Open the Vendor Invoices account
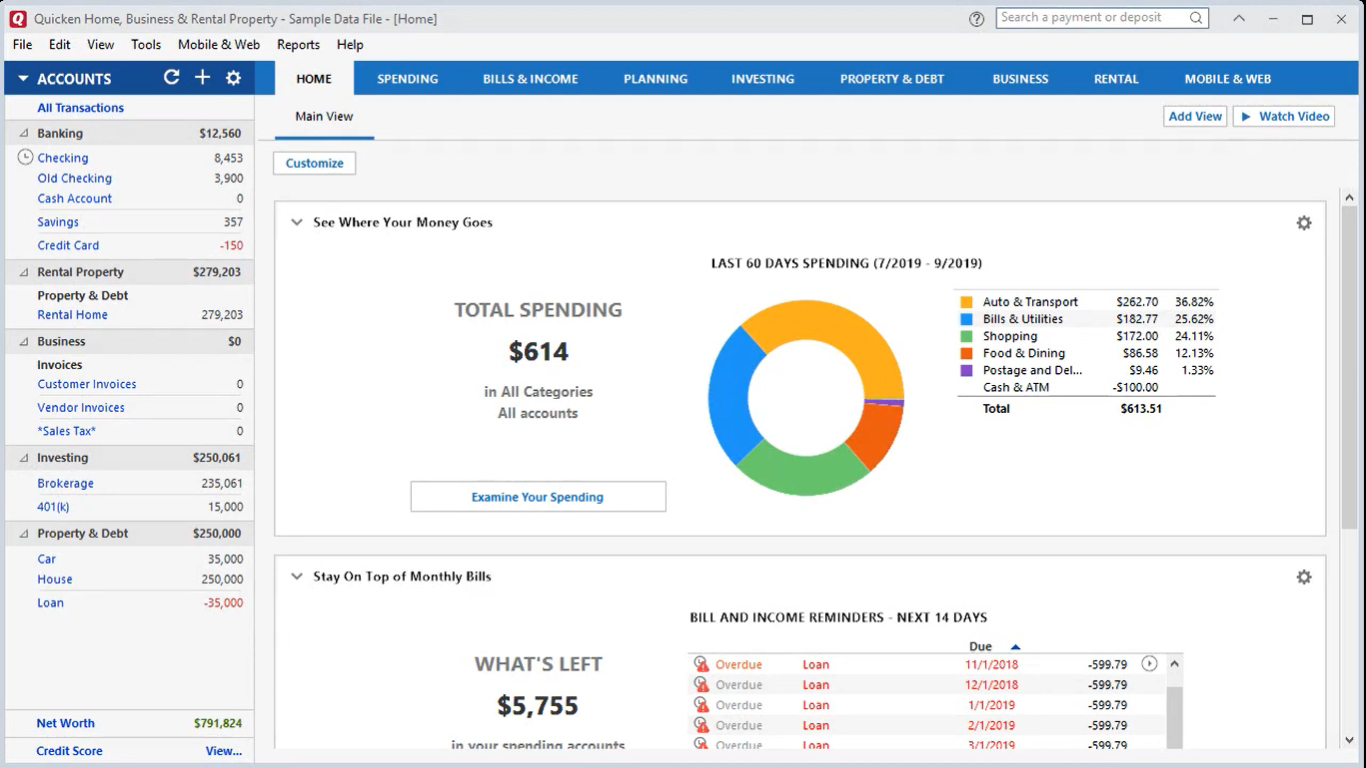Image resolution: width=1366 pixels, height=768 pixels. [x=81, y=408]
